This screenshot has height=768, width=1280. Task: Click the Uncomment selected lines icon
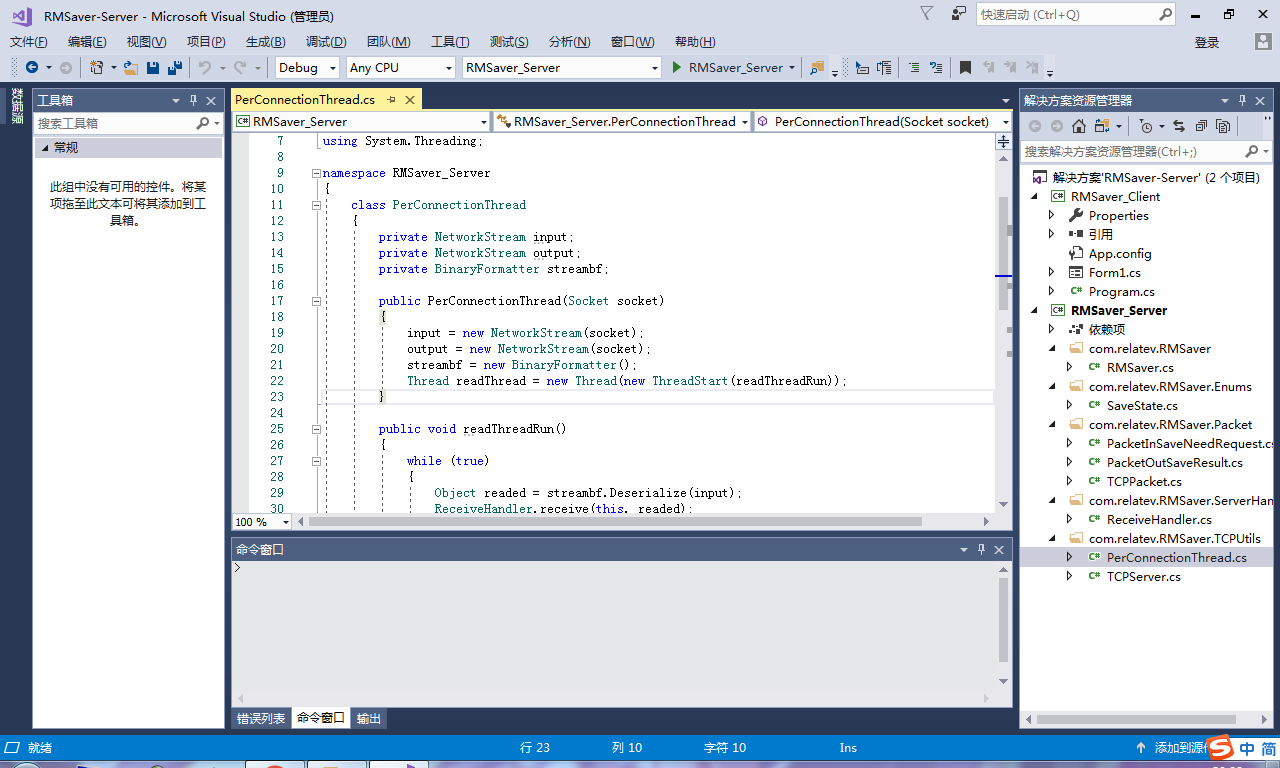point(936,68)
